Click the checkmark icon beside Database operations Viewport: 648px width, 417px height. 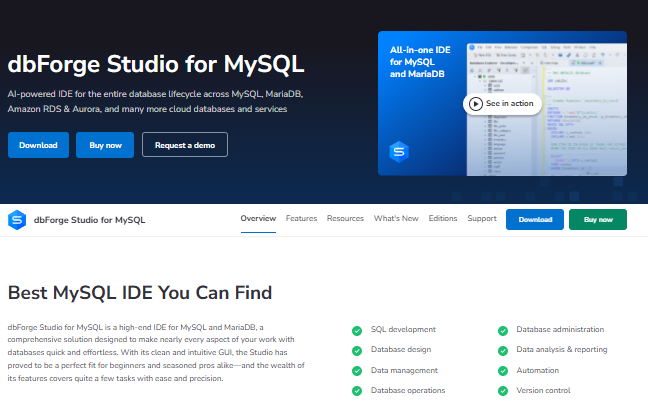[x=357, y=391]
